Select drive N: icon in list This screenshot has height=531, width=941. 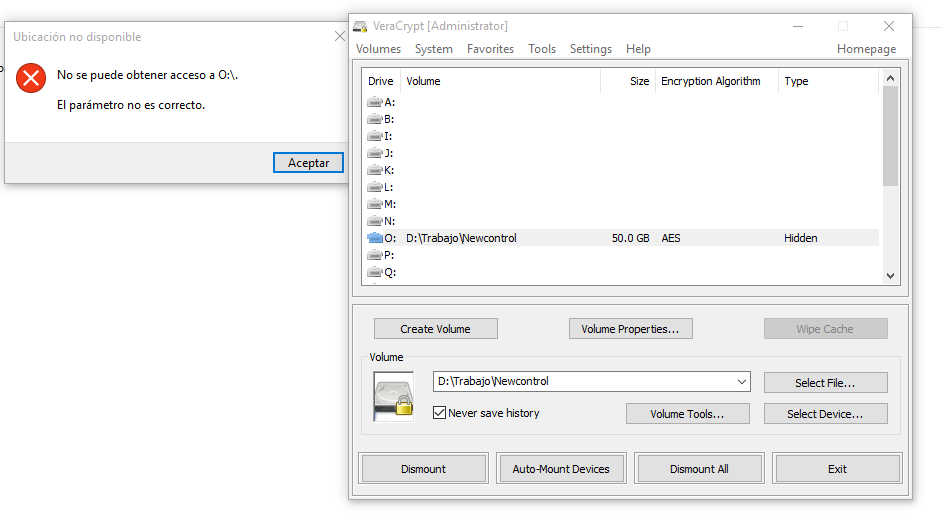point(375,221)
